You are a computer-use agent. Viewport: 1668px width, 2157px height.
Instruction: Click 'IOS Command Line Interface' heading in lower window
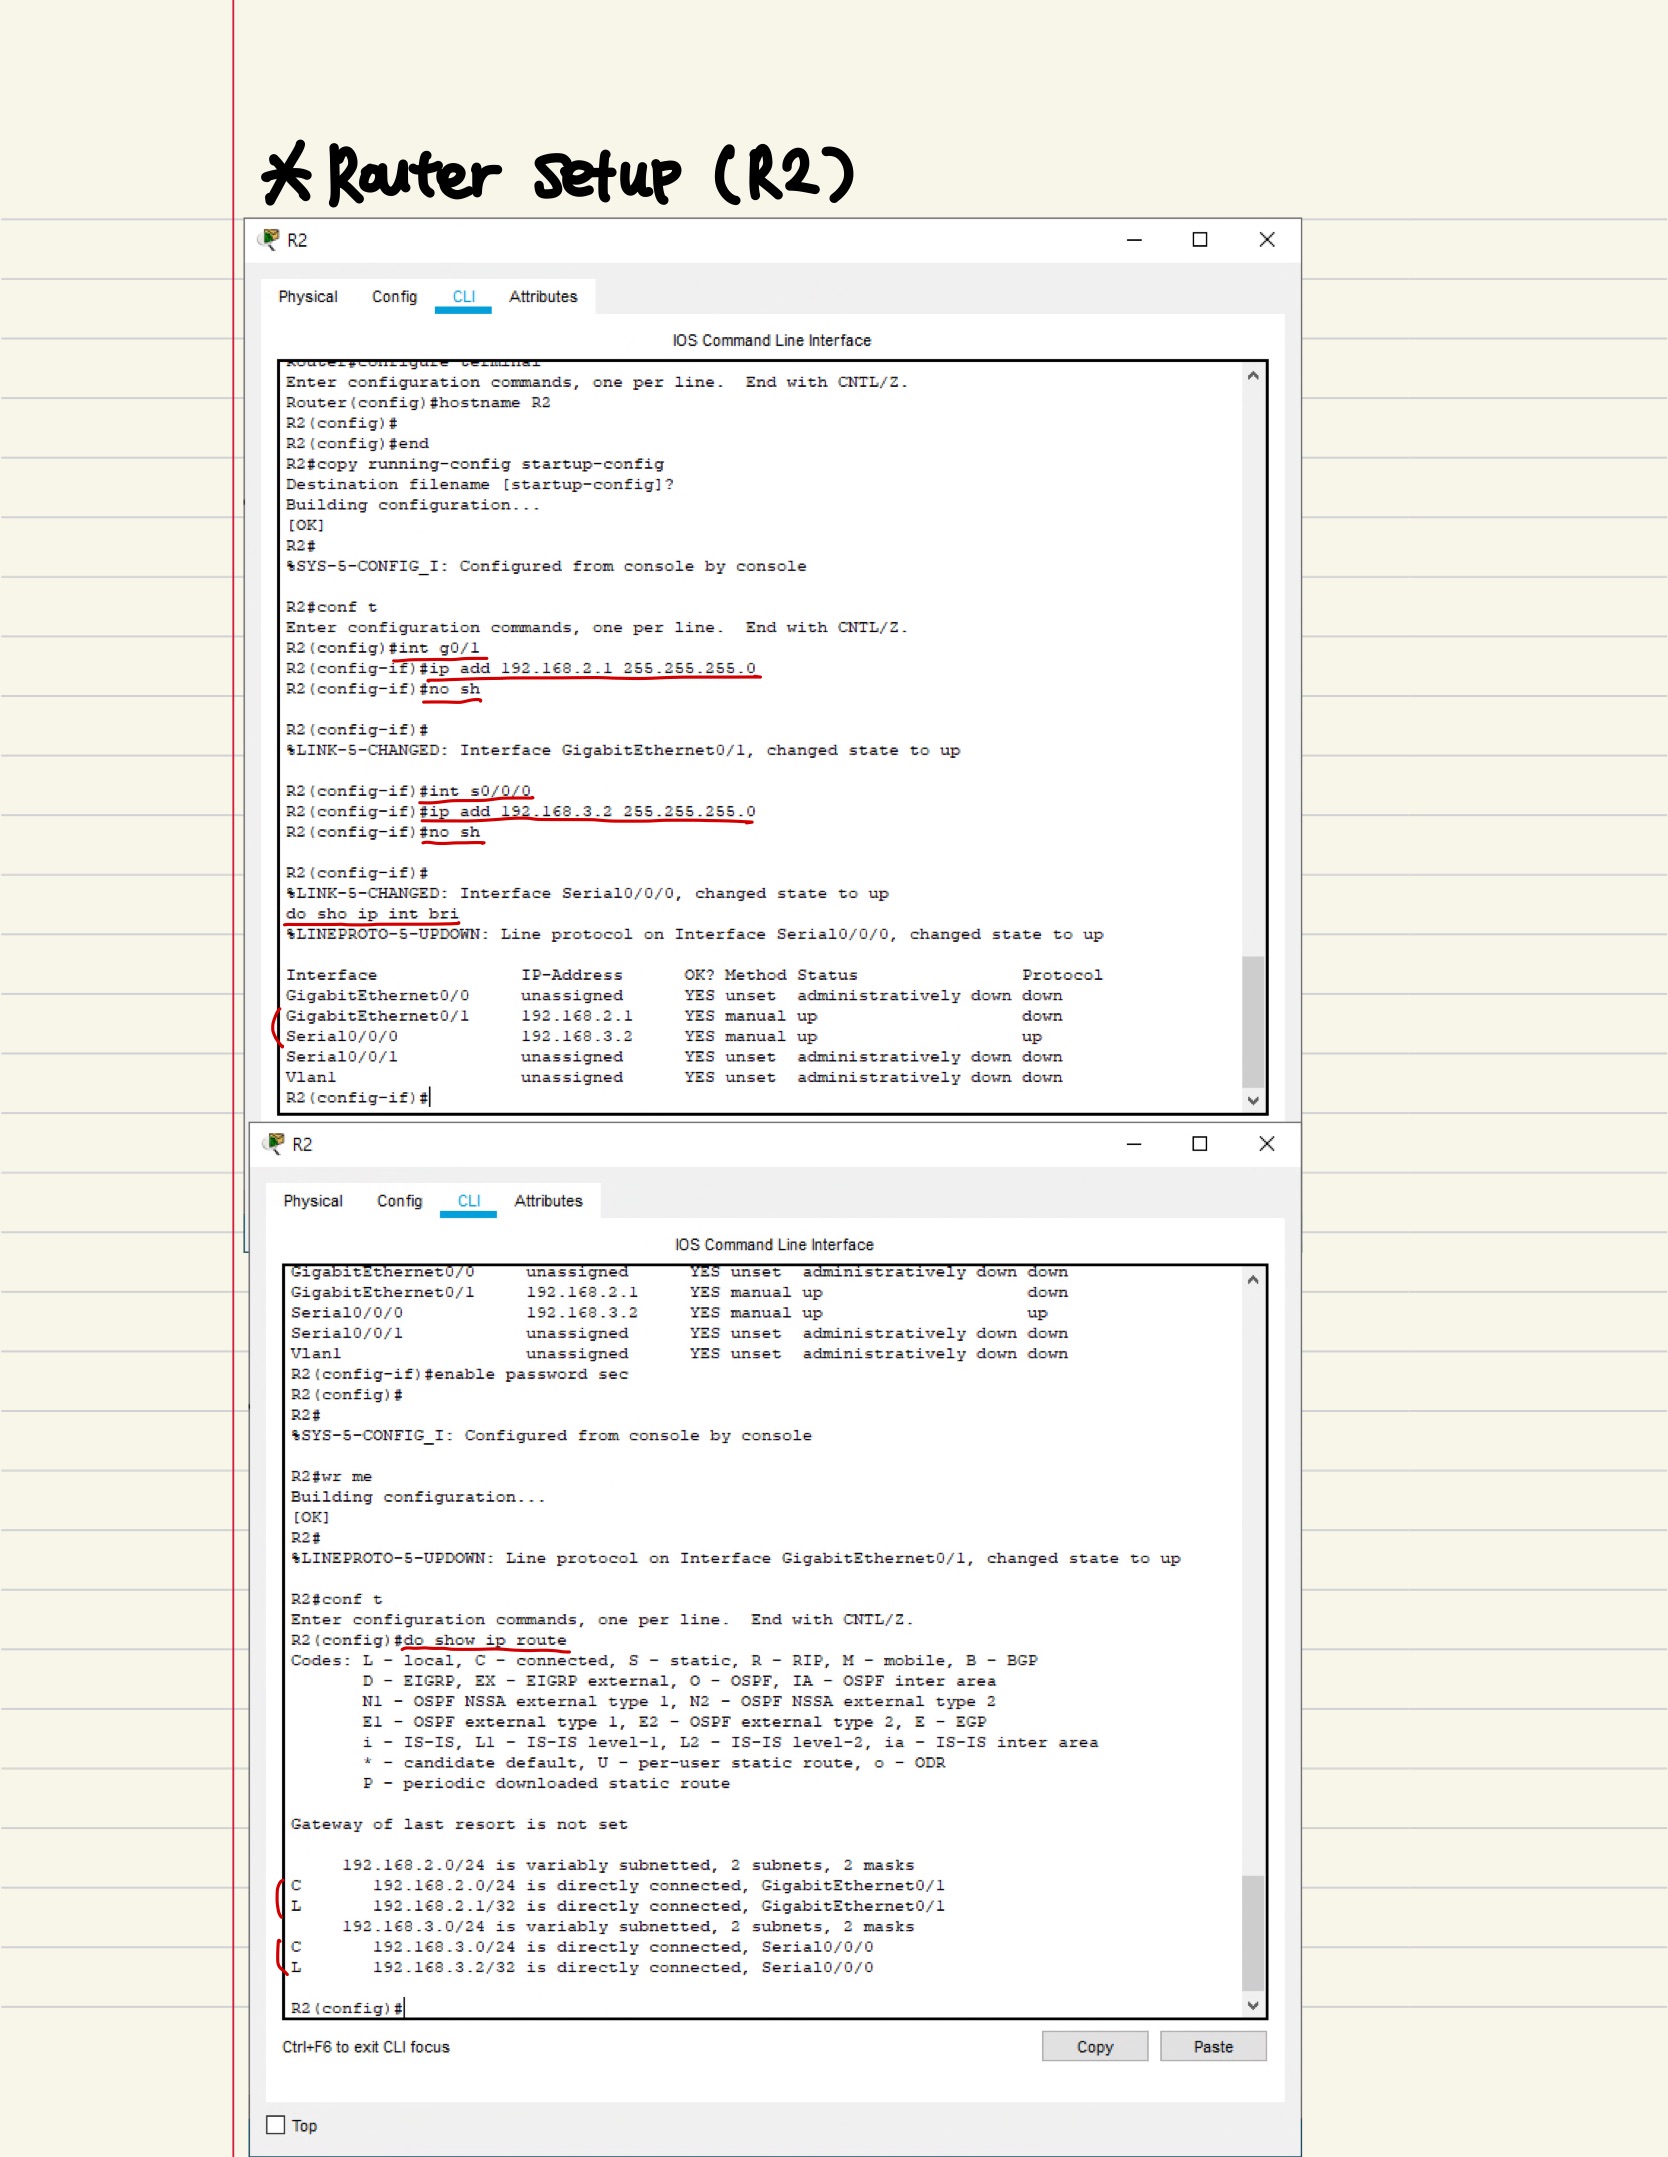pos(774,1245)
